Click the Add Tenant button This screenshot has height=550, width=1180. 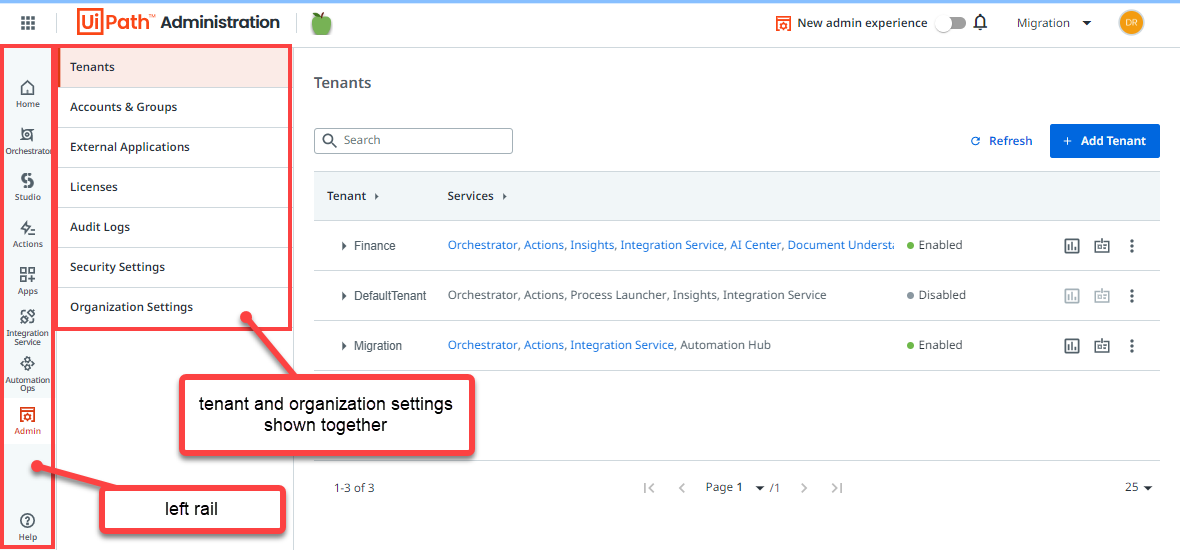pyautogui.click(x=1105, y=141)
